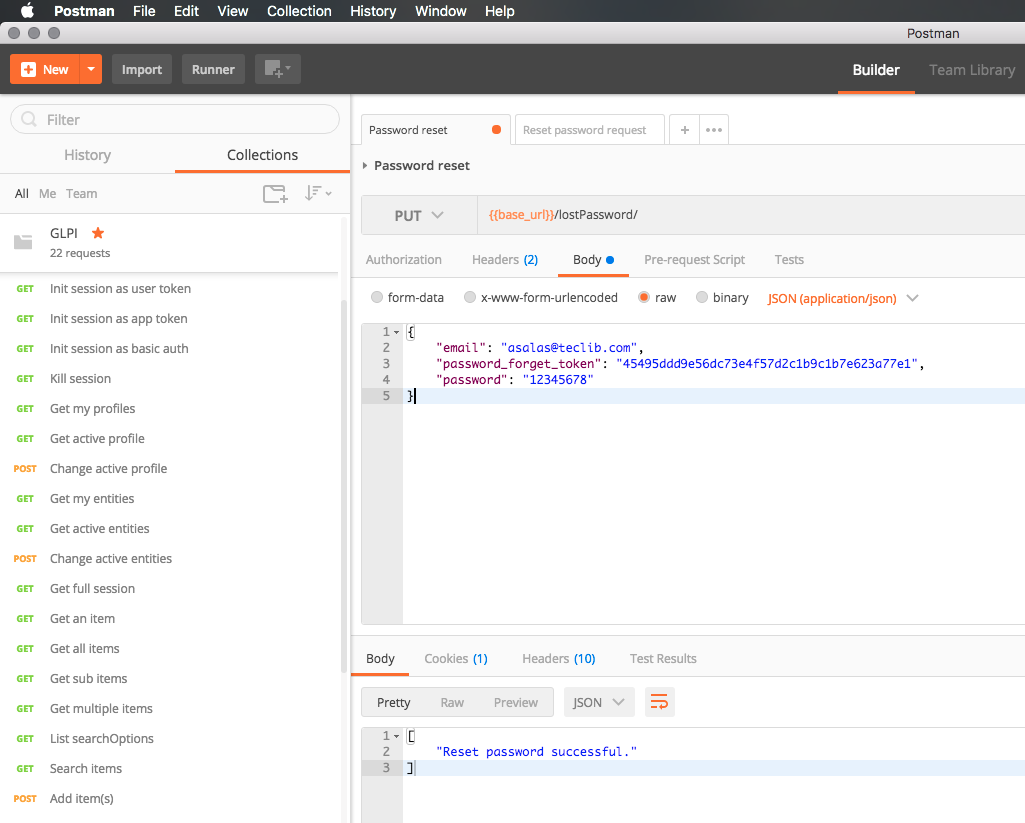Click the Runner button
Screen dimensions: 1025x823
(x=213, y=69)
